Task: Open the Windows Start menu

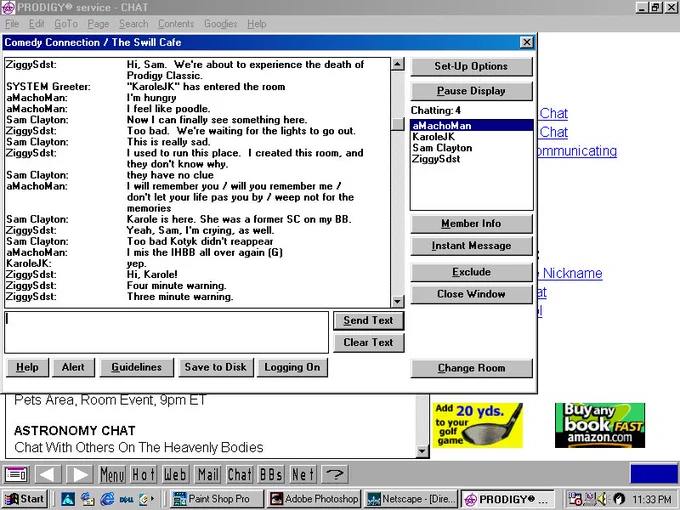Action: (x=24, y=499)
